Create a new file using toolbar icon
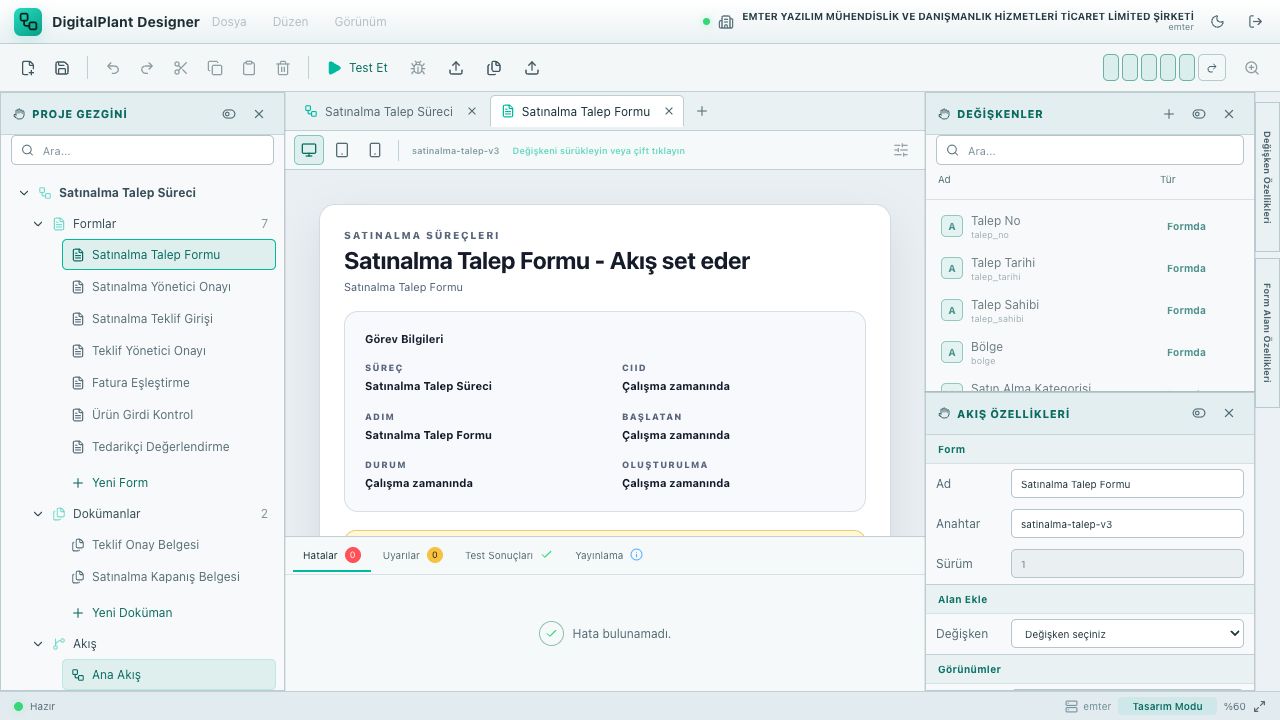This screenshot has height=720, width=1280. point(28,68)
